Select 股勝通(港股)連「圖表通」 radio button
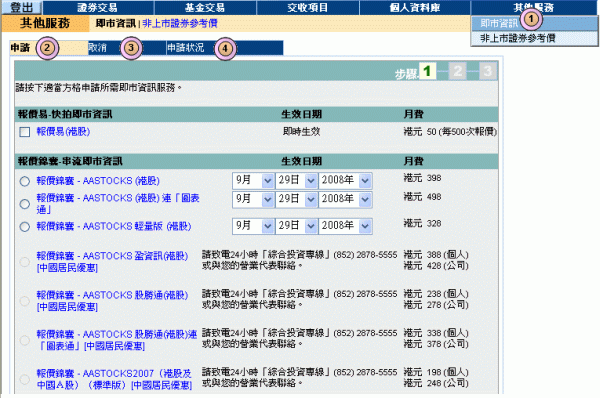 click(x=25, y=340)
